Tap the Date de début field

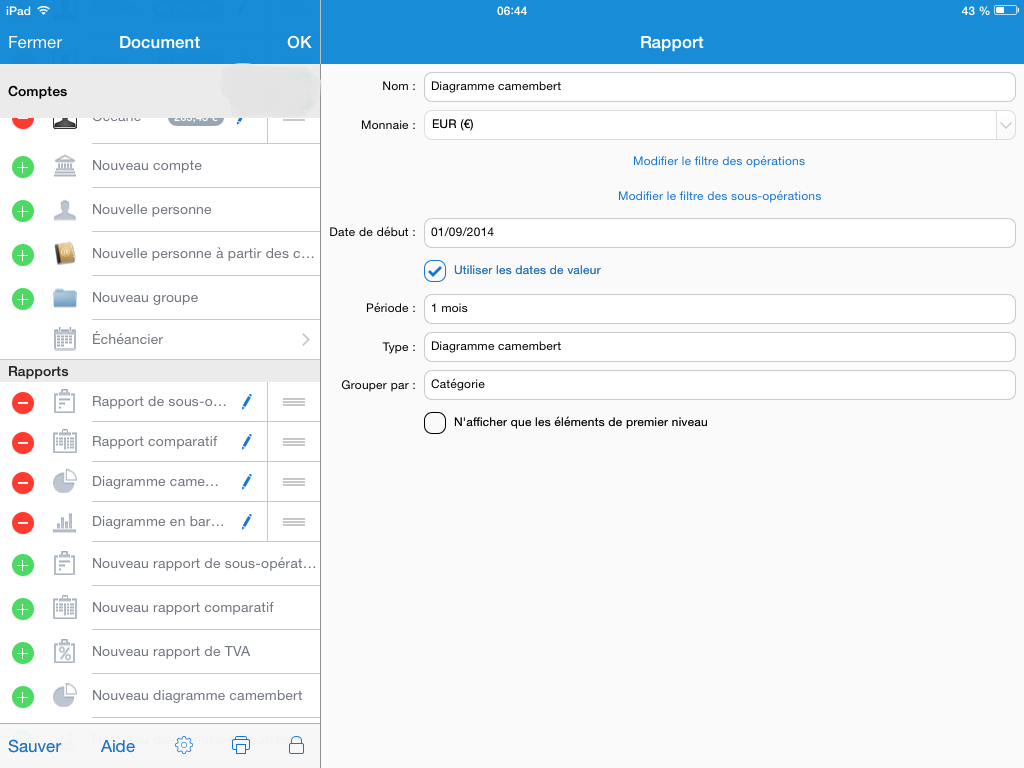[x=719, y=233]
